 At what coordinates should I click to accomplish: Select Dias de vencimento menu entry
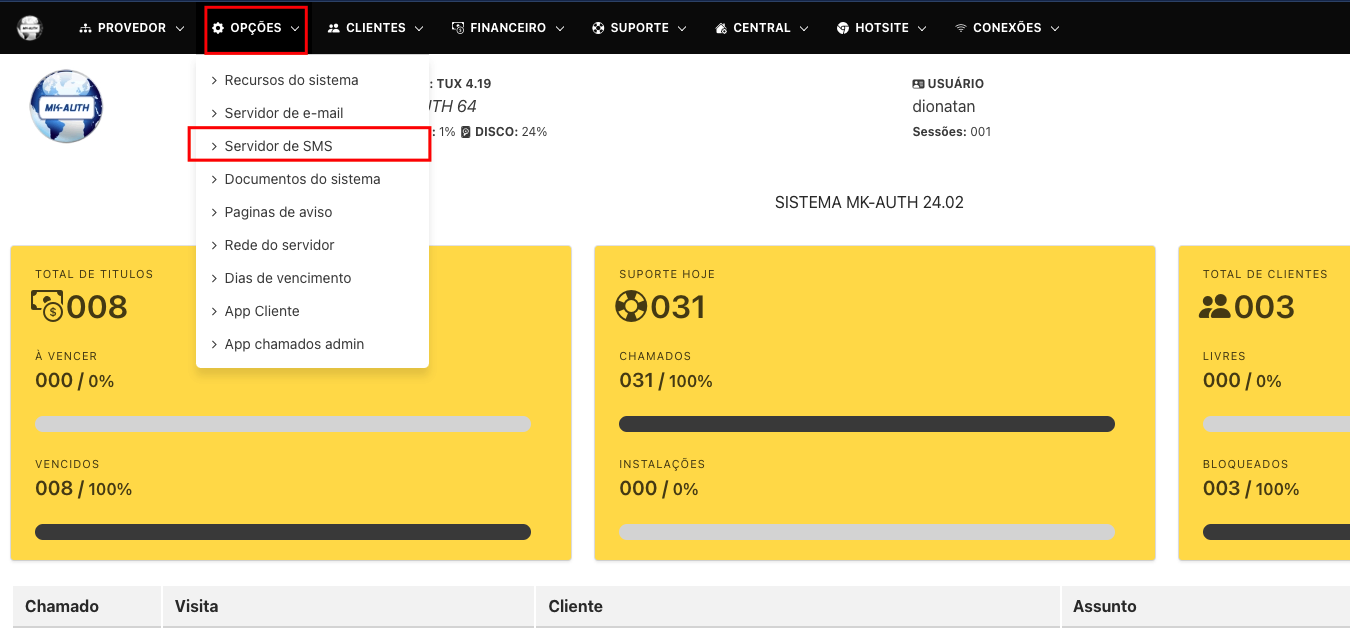288,278
